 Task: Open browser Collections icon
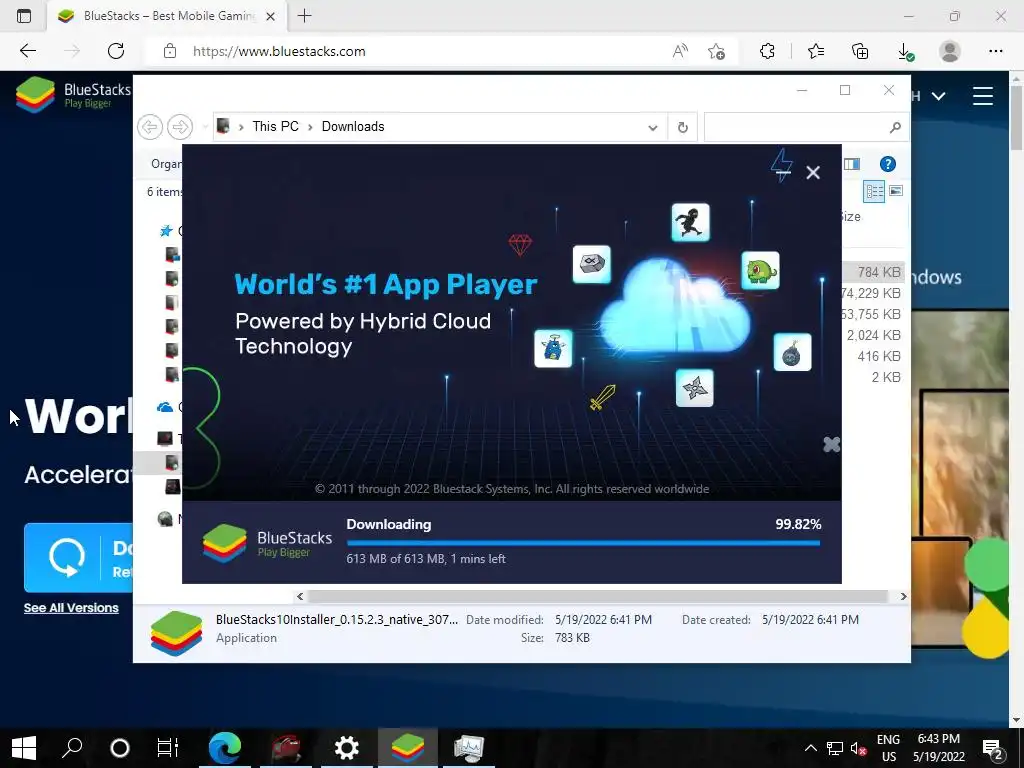pyautogui.click(x=860, y=51)
